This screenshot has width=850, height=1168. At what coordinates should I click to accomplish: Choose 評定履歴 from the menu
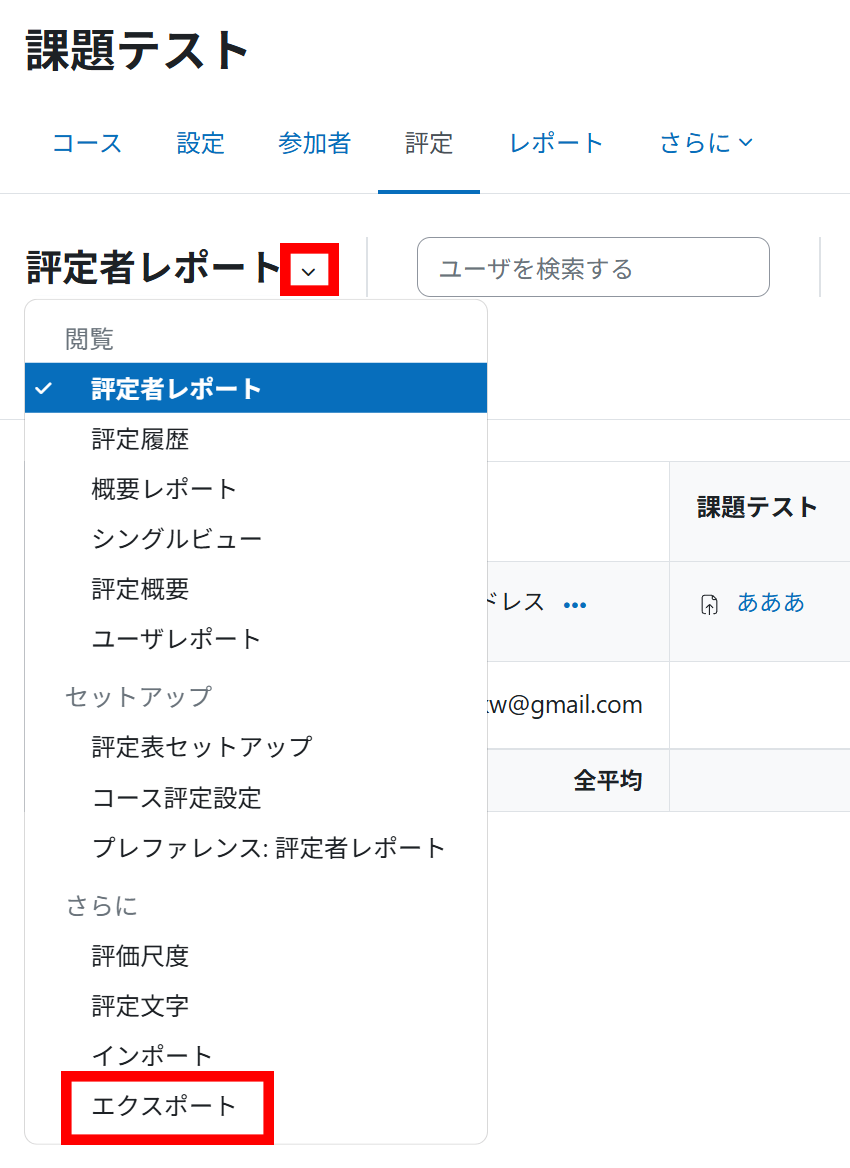(x=140, y=439)
